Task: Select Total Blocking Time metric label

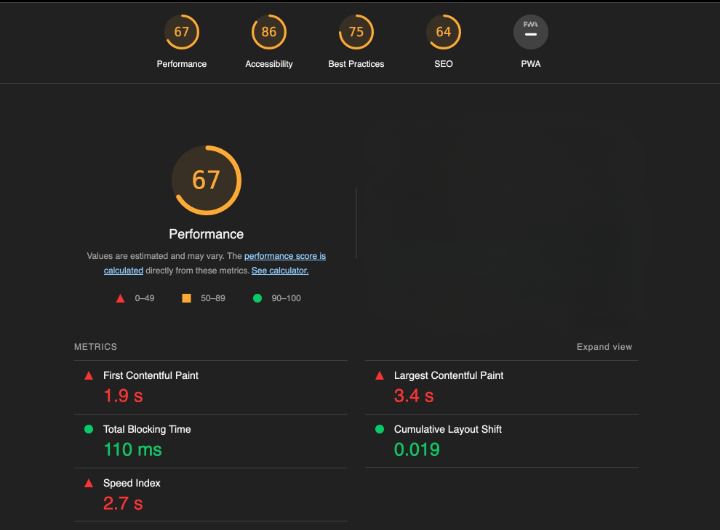Action: (x=147, y=429)
